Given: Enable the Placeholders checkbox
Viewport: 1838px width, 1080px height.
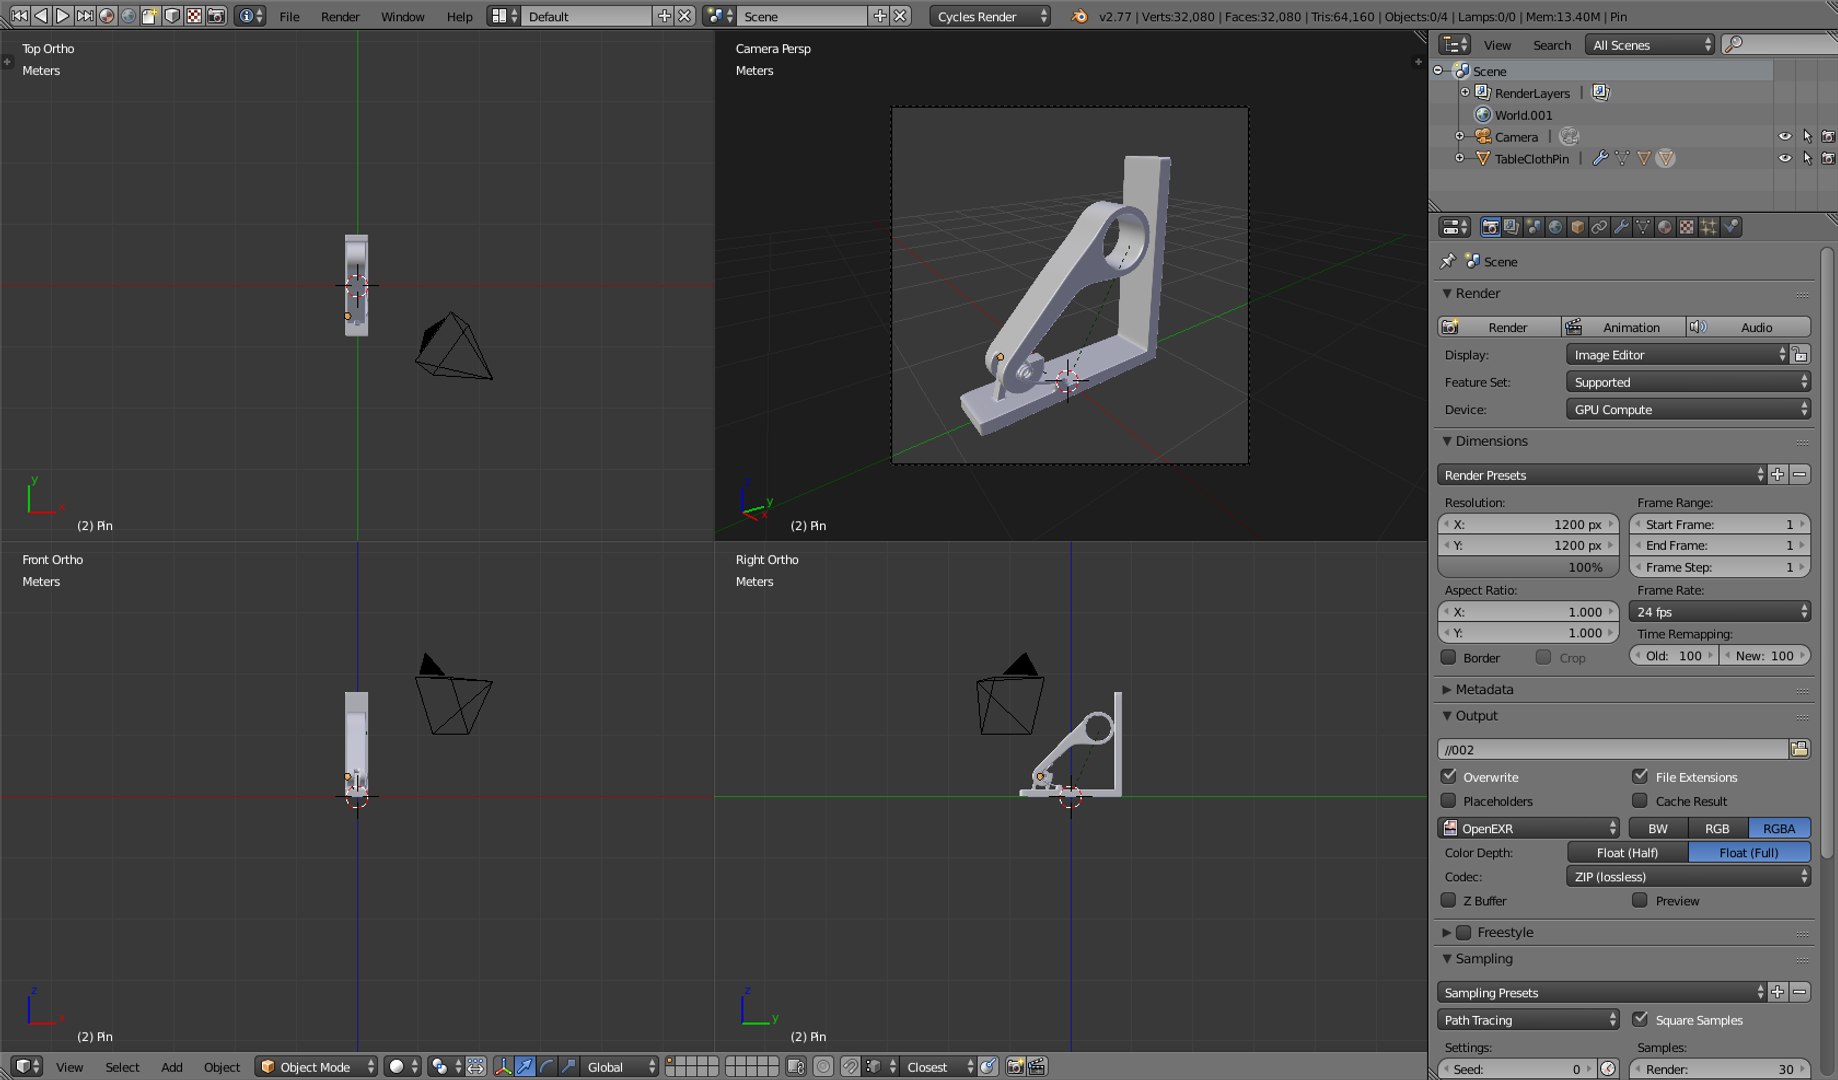Looking at the screenshot, I should click(1448, 800).
